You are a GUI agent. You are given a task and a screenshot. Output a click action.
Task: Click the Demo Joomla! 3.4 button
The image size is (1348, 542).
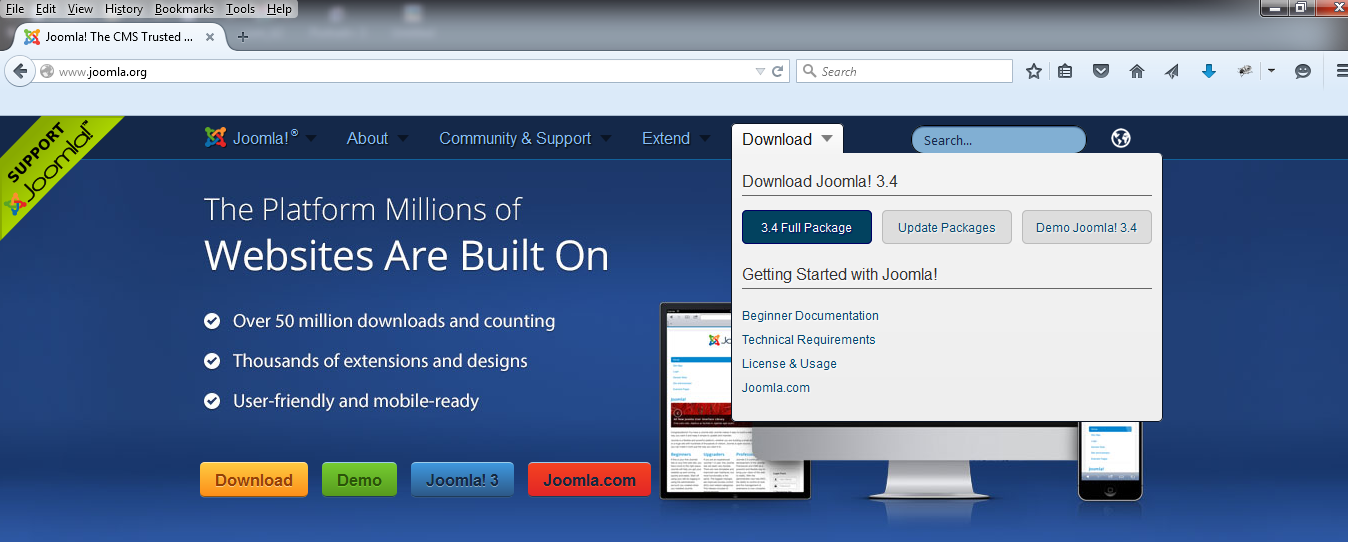[x=1087, y=227]
